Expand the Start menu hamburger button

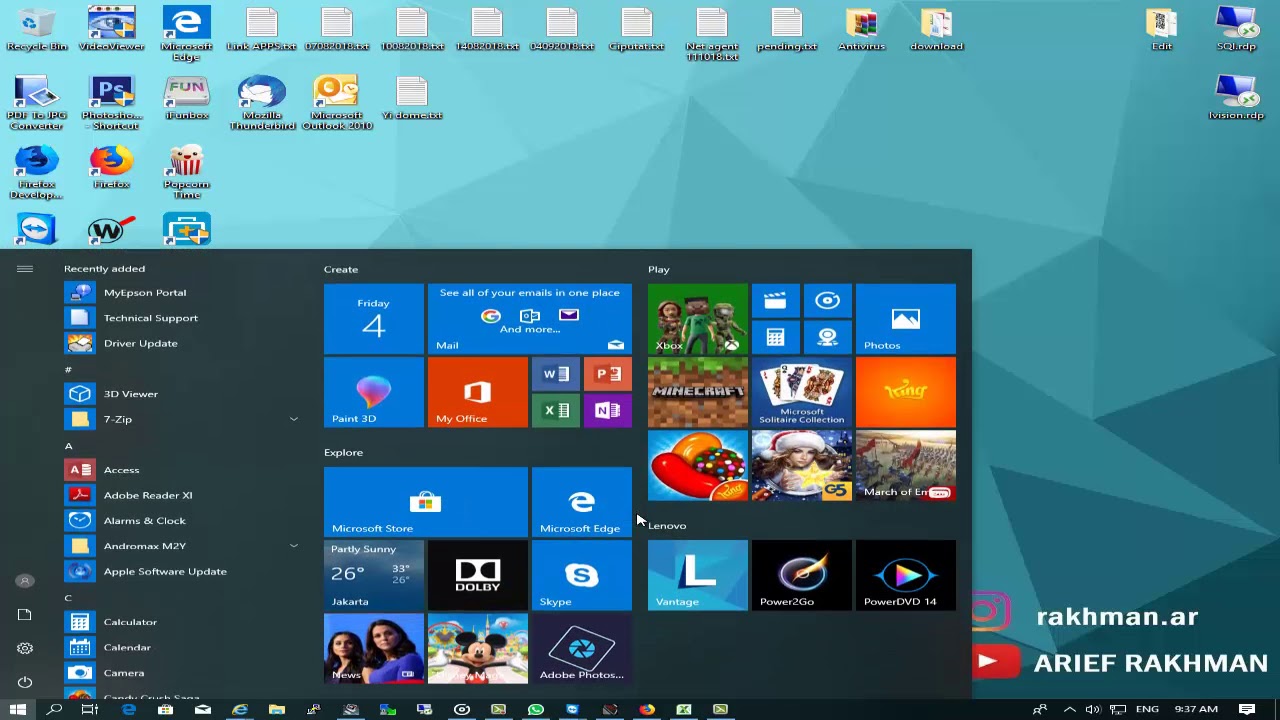(x=25, y=269)
